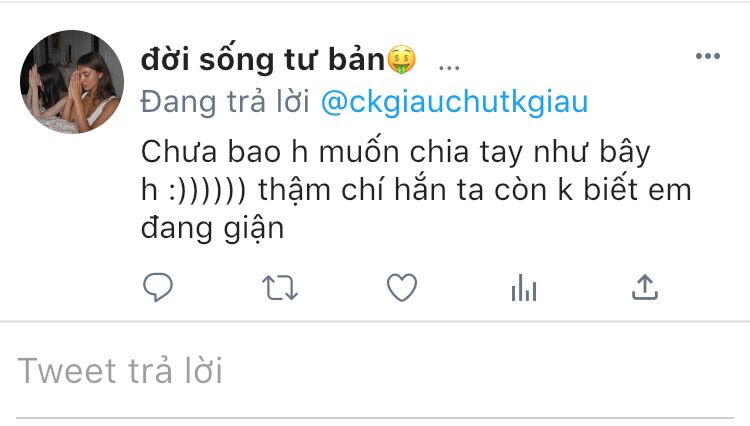The image size is (750, 426).
Task: Open the three-dot more options menu
Action: coord(708,56)
